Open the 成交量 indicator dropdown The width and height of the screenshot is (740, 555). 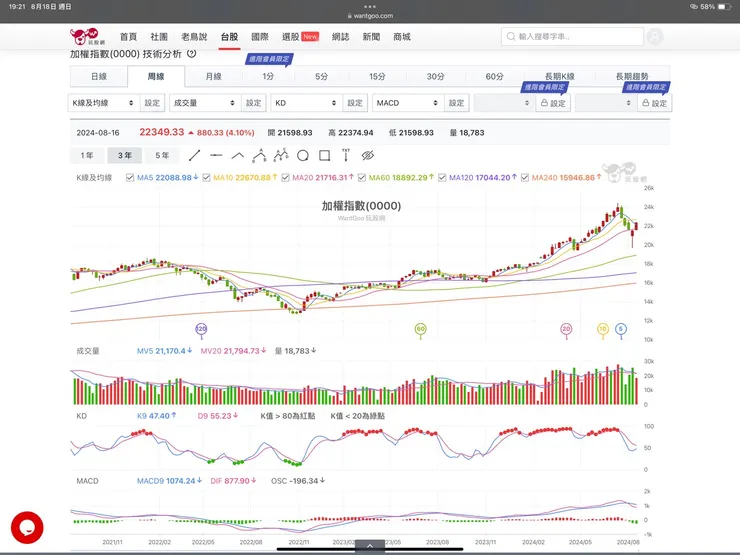point(205,103)
